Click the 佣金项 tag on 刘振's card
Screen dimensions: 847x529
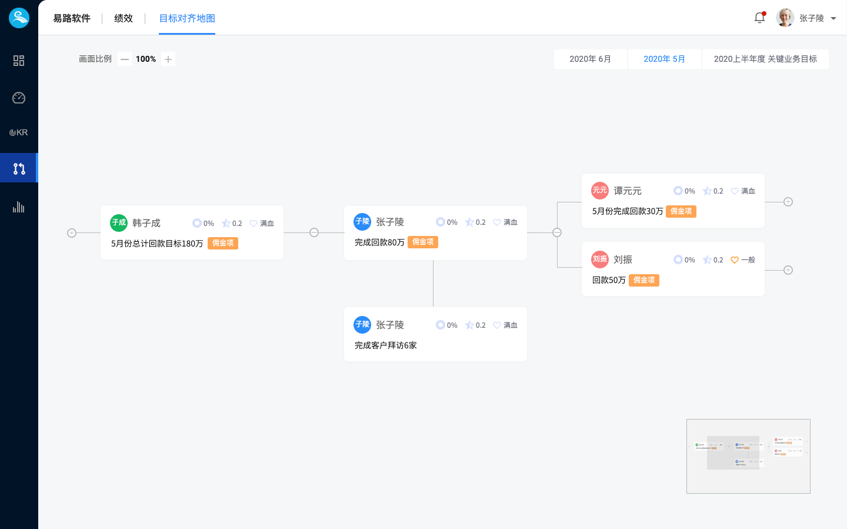[644, 280]
